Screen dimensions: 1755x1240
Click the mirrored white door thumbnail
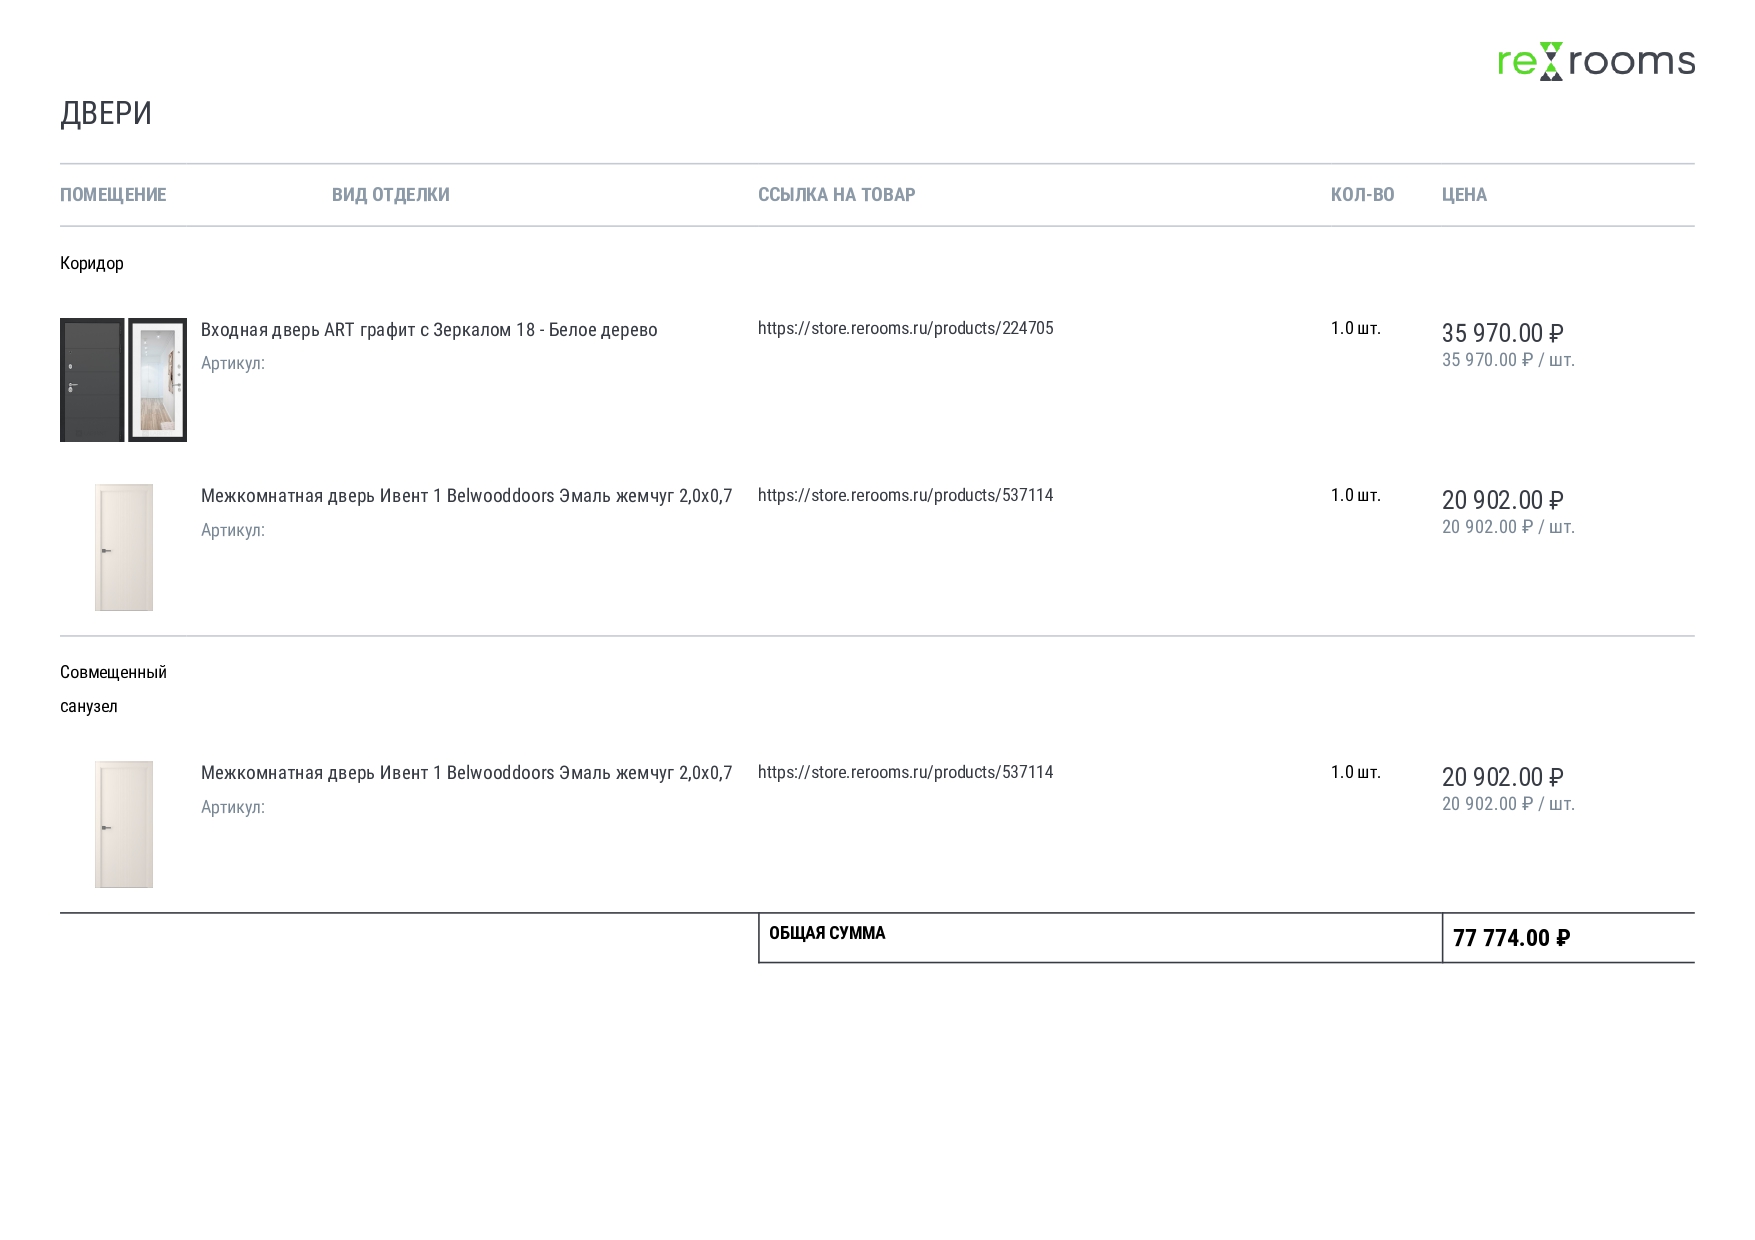coord(158,380)
